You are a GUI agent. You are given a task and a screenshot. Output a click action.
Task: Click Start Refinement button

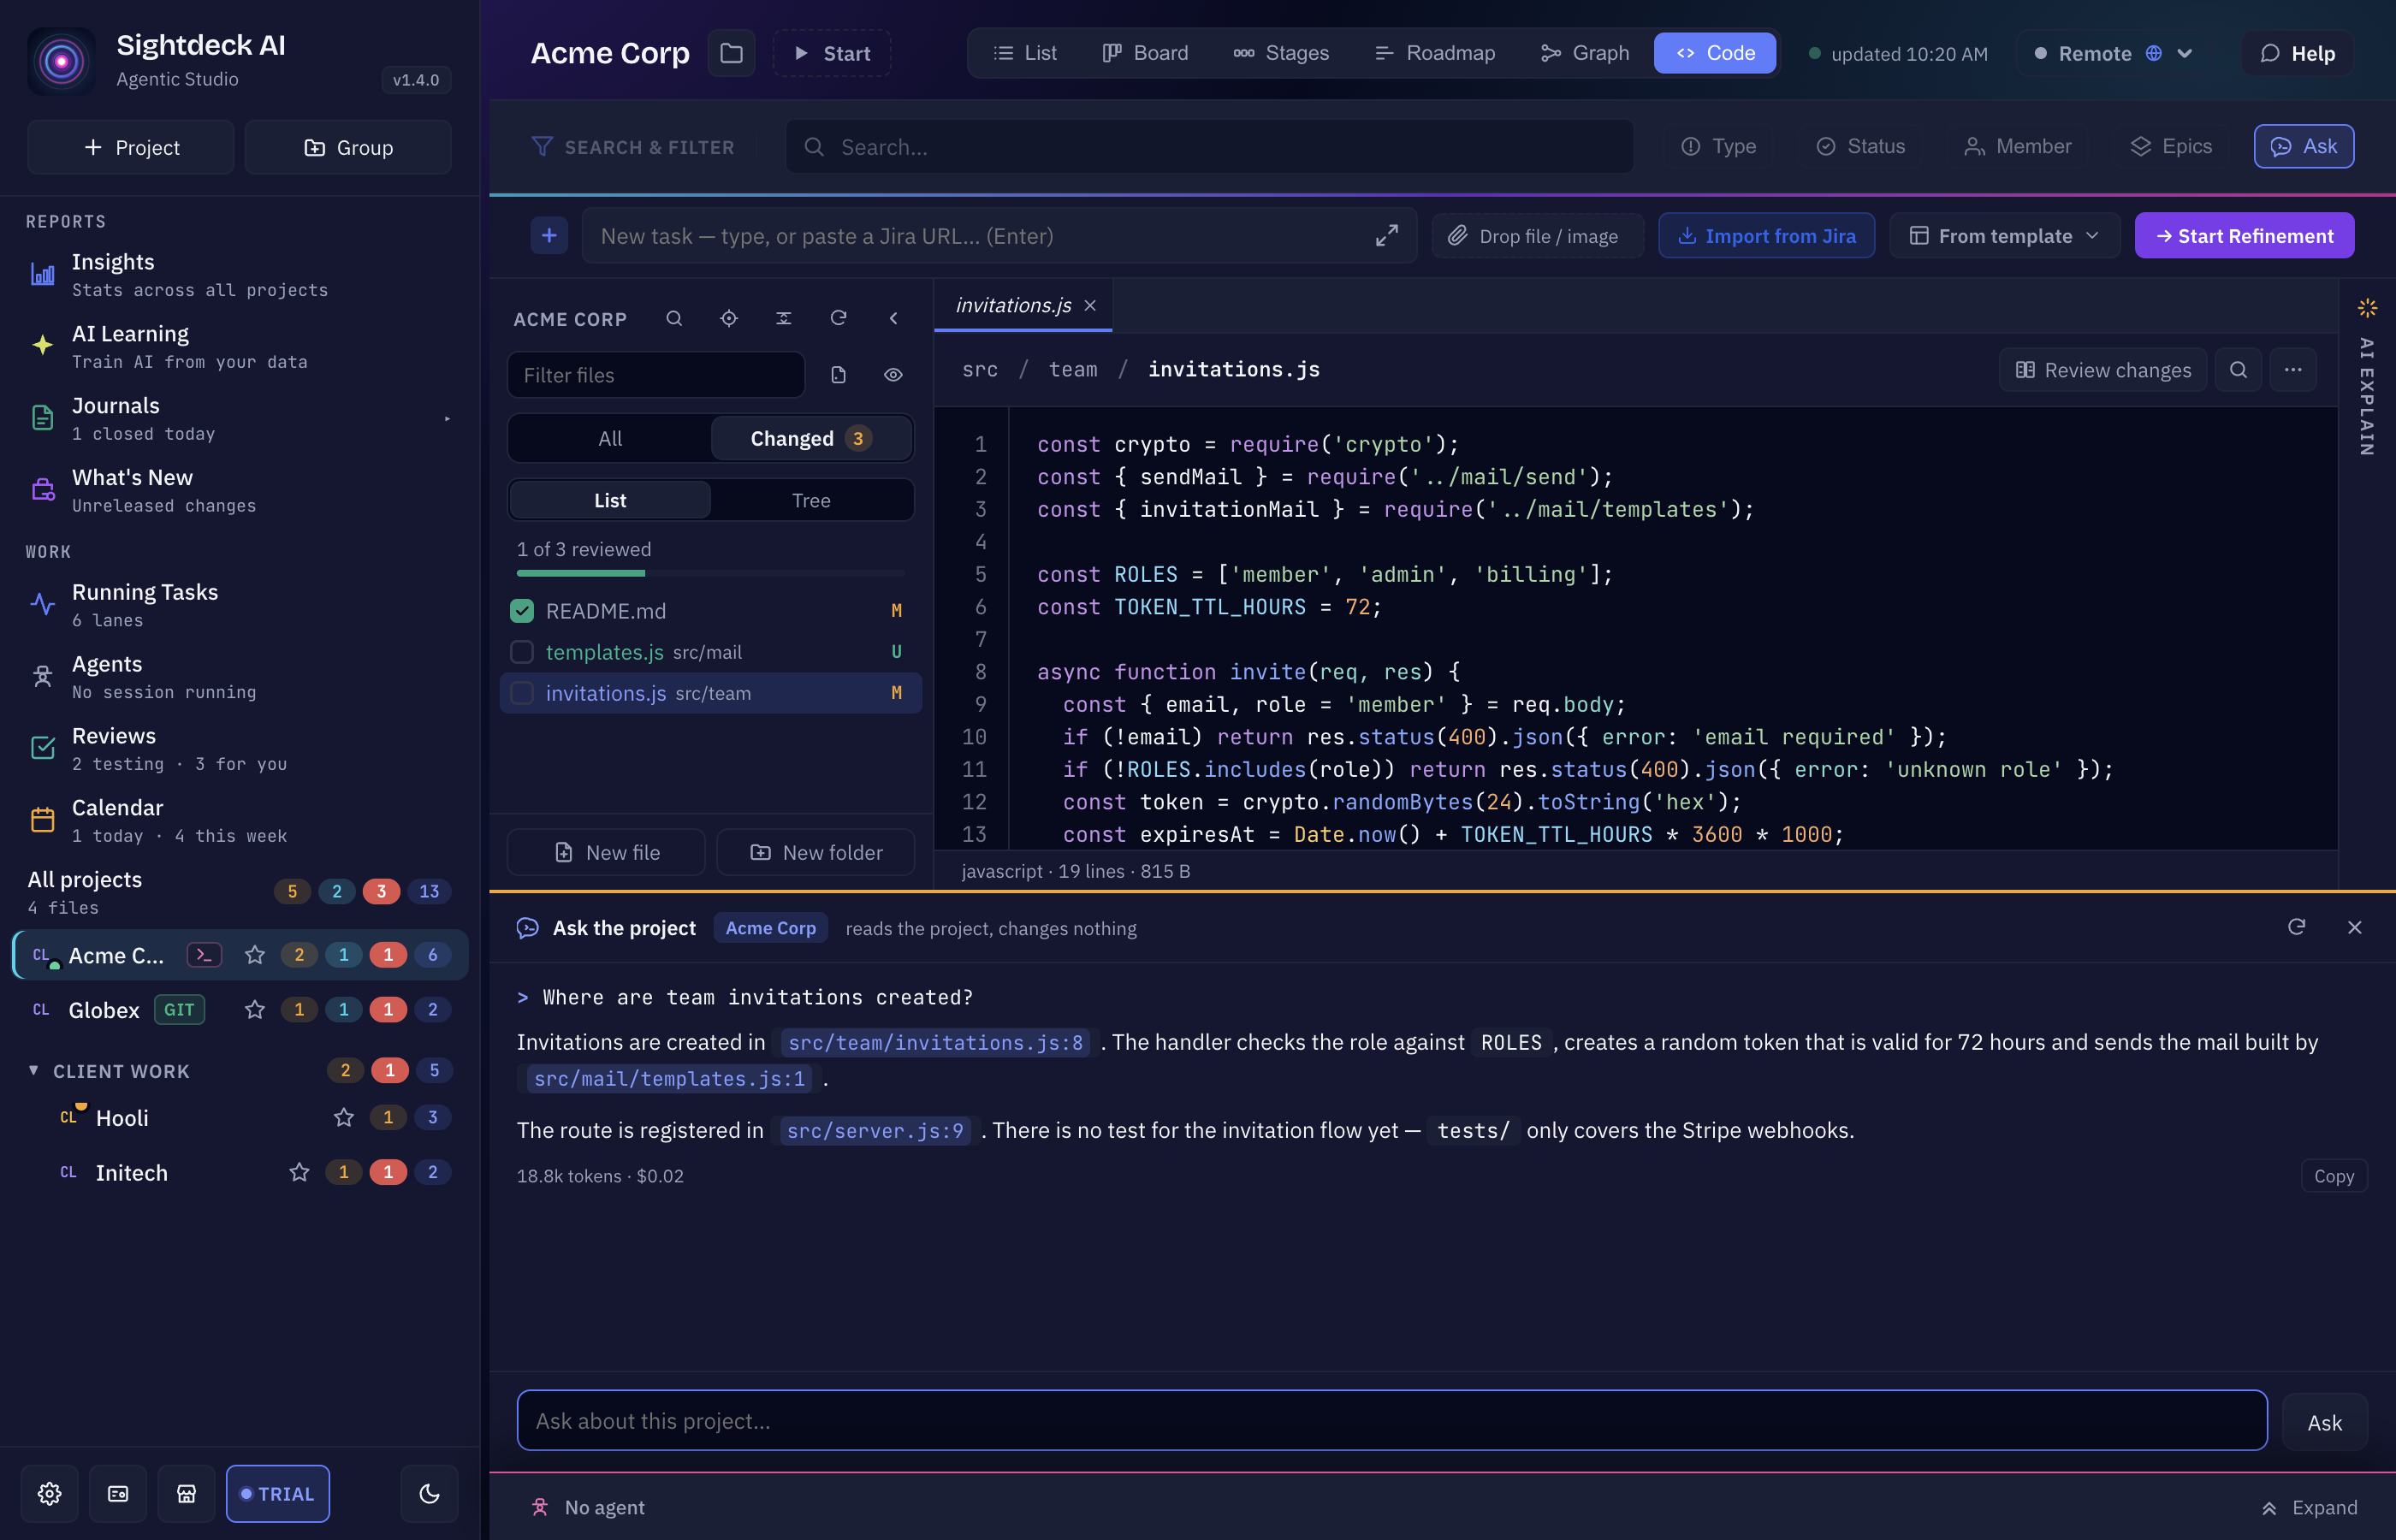click(x=2244, y=236)
